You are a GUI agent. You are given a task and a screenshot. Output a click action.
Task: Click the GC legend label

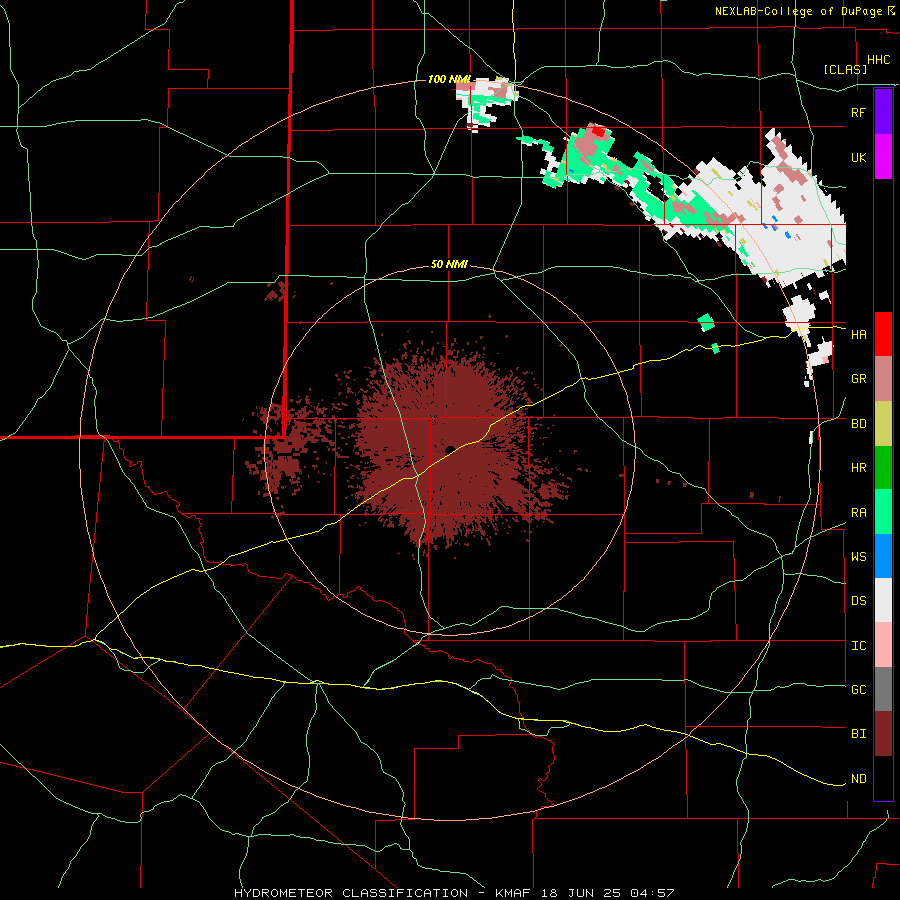(x=858, y=690)
